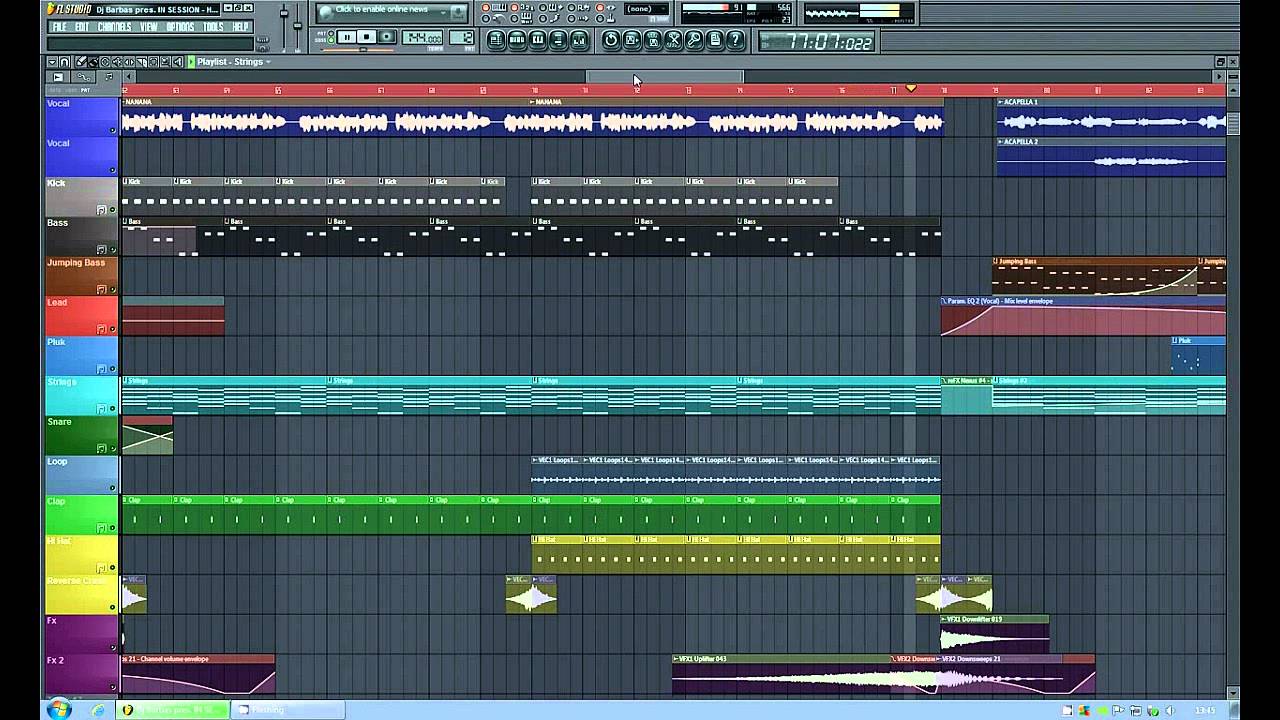Pause playback with transport pause button
Image resolution: width=1280 pixels, height=720 pixels.
coord(346,37)
